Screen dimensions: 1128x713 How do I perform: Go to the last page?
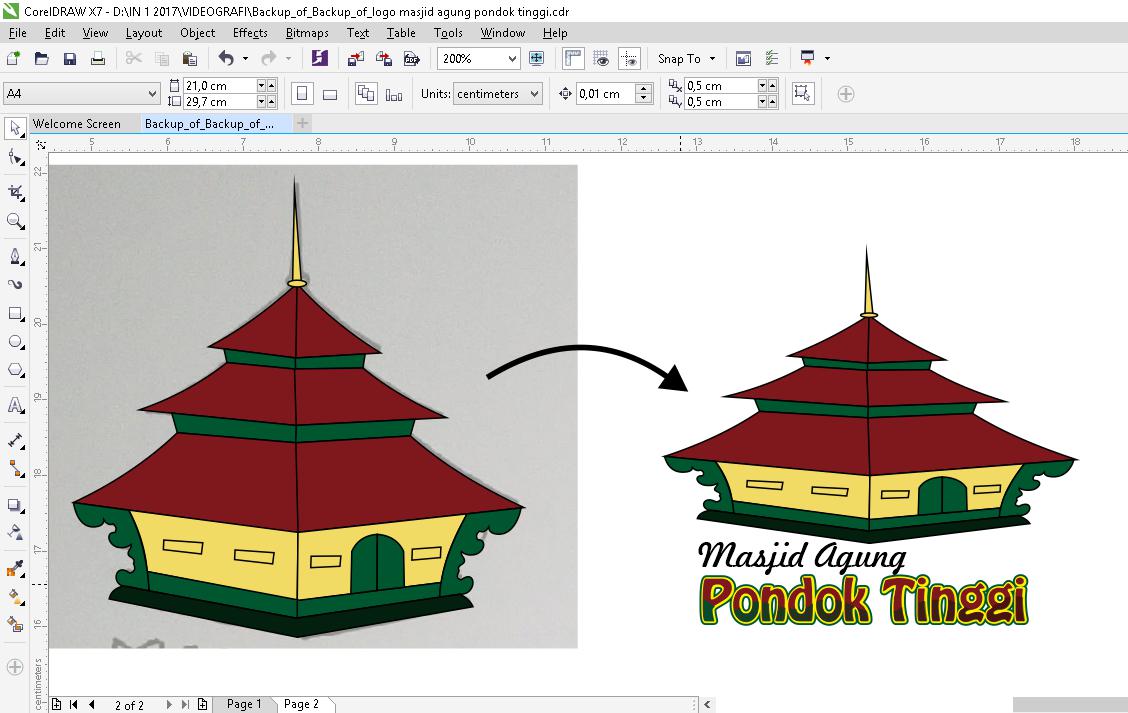(x=185, y=704)
